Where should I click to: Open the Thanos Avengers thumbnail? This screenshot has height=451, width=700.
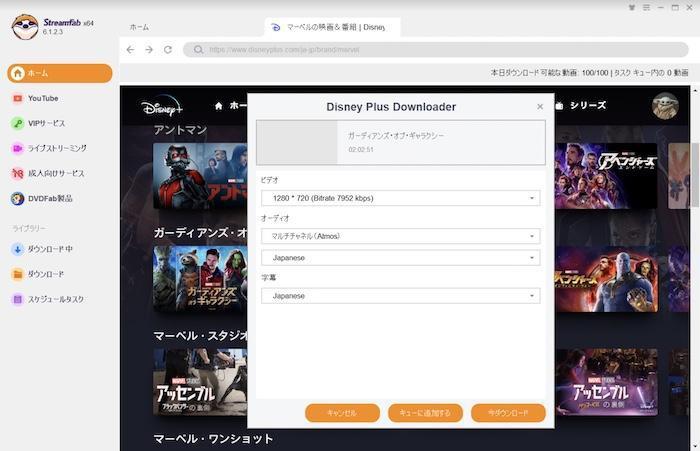pyautogui.click(x=606, y=279)
